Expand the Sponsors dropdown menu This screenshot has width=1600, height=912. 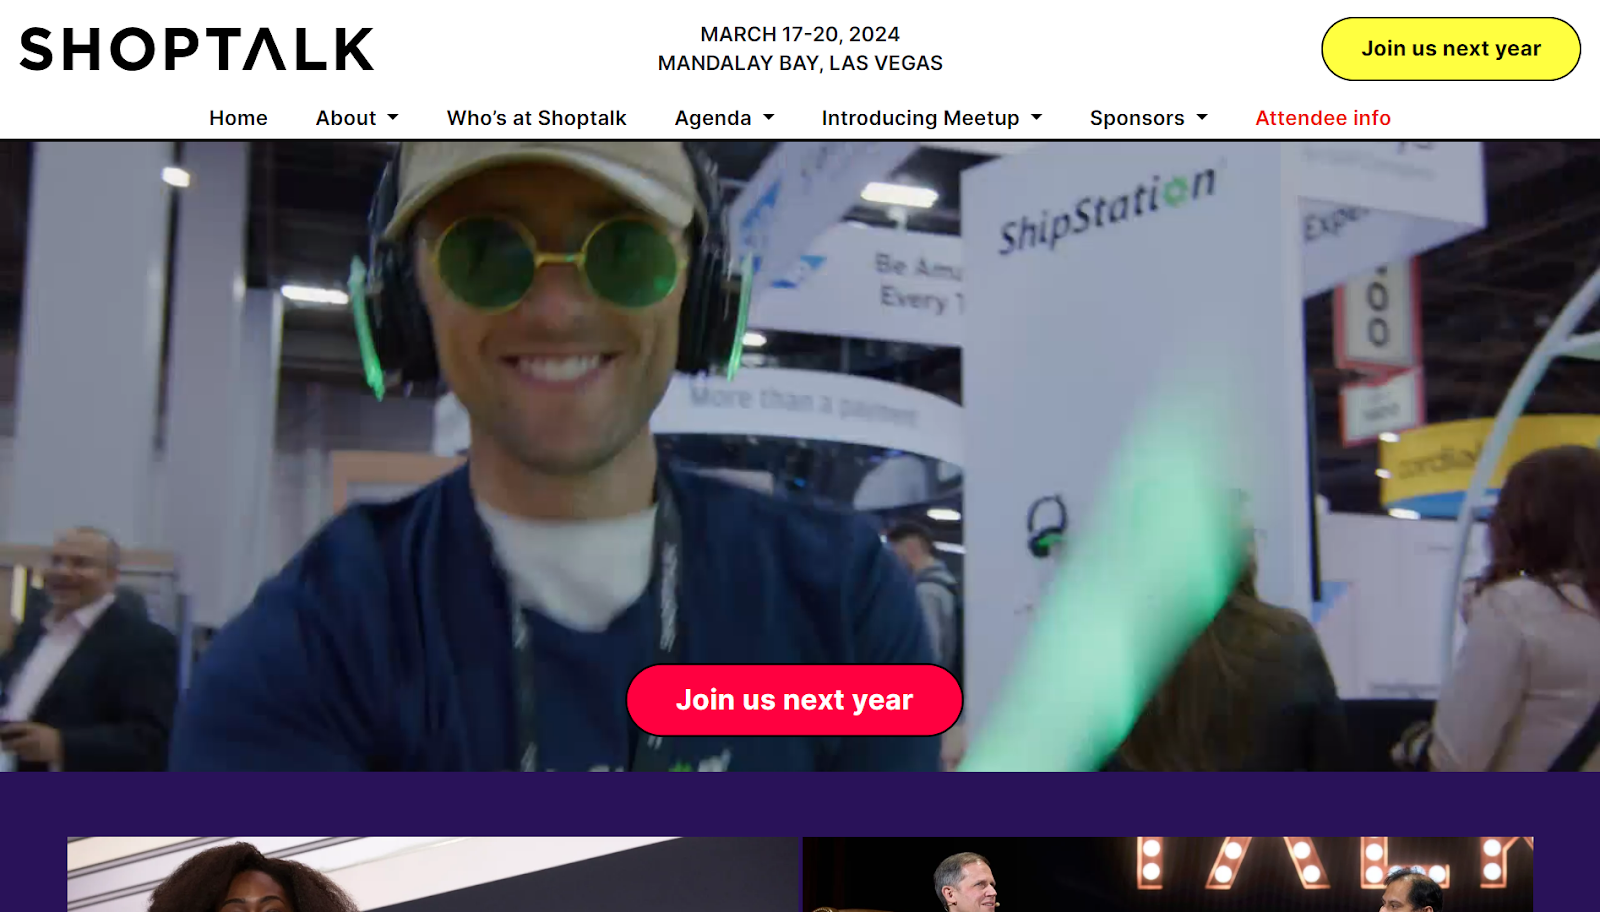tap(1149, 118)
